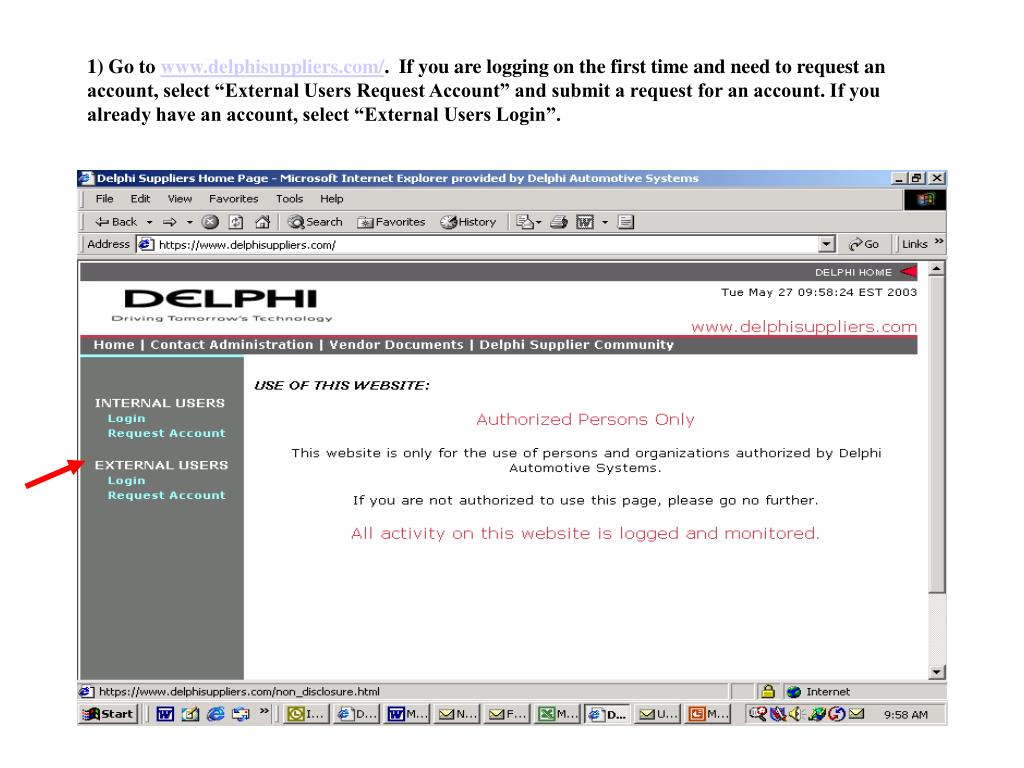1024x768 pixels.
Task: Click External Users Request Account link
Action: [167, 495]
